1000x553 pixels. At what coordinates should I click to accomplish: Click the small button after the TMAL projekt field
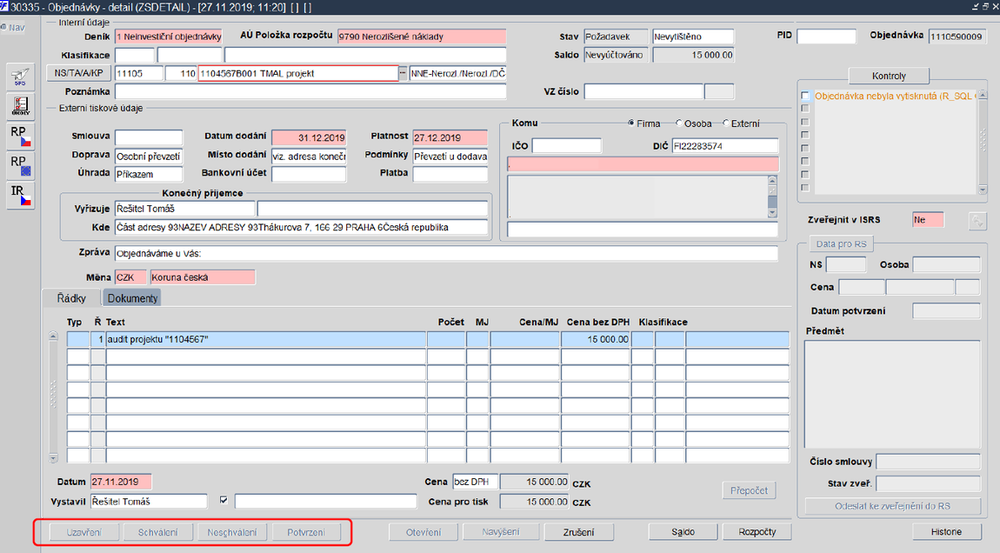[402, 73]
